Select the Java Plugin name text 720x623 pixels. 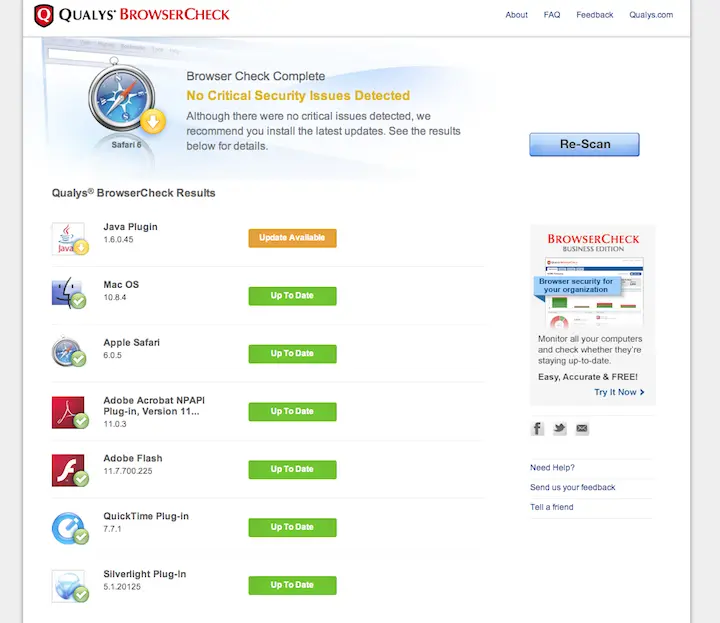[x=130, y=227]
